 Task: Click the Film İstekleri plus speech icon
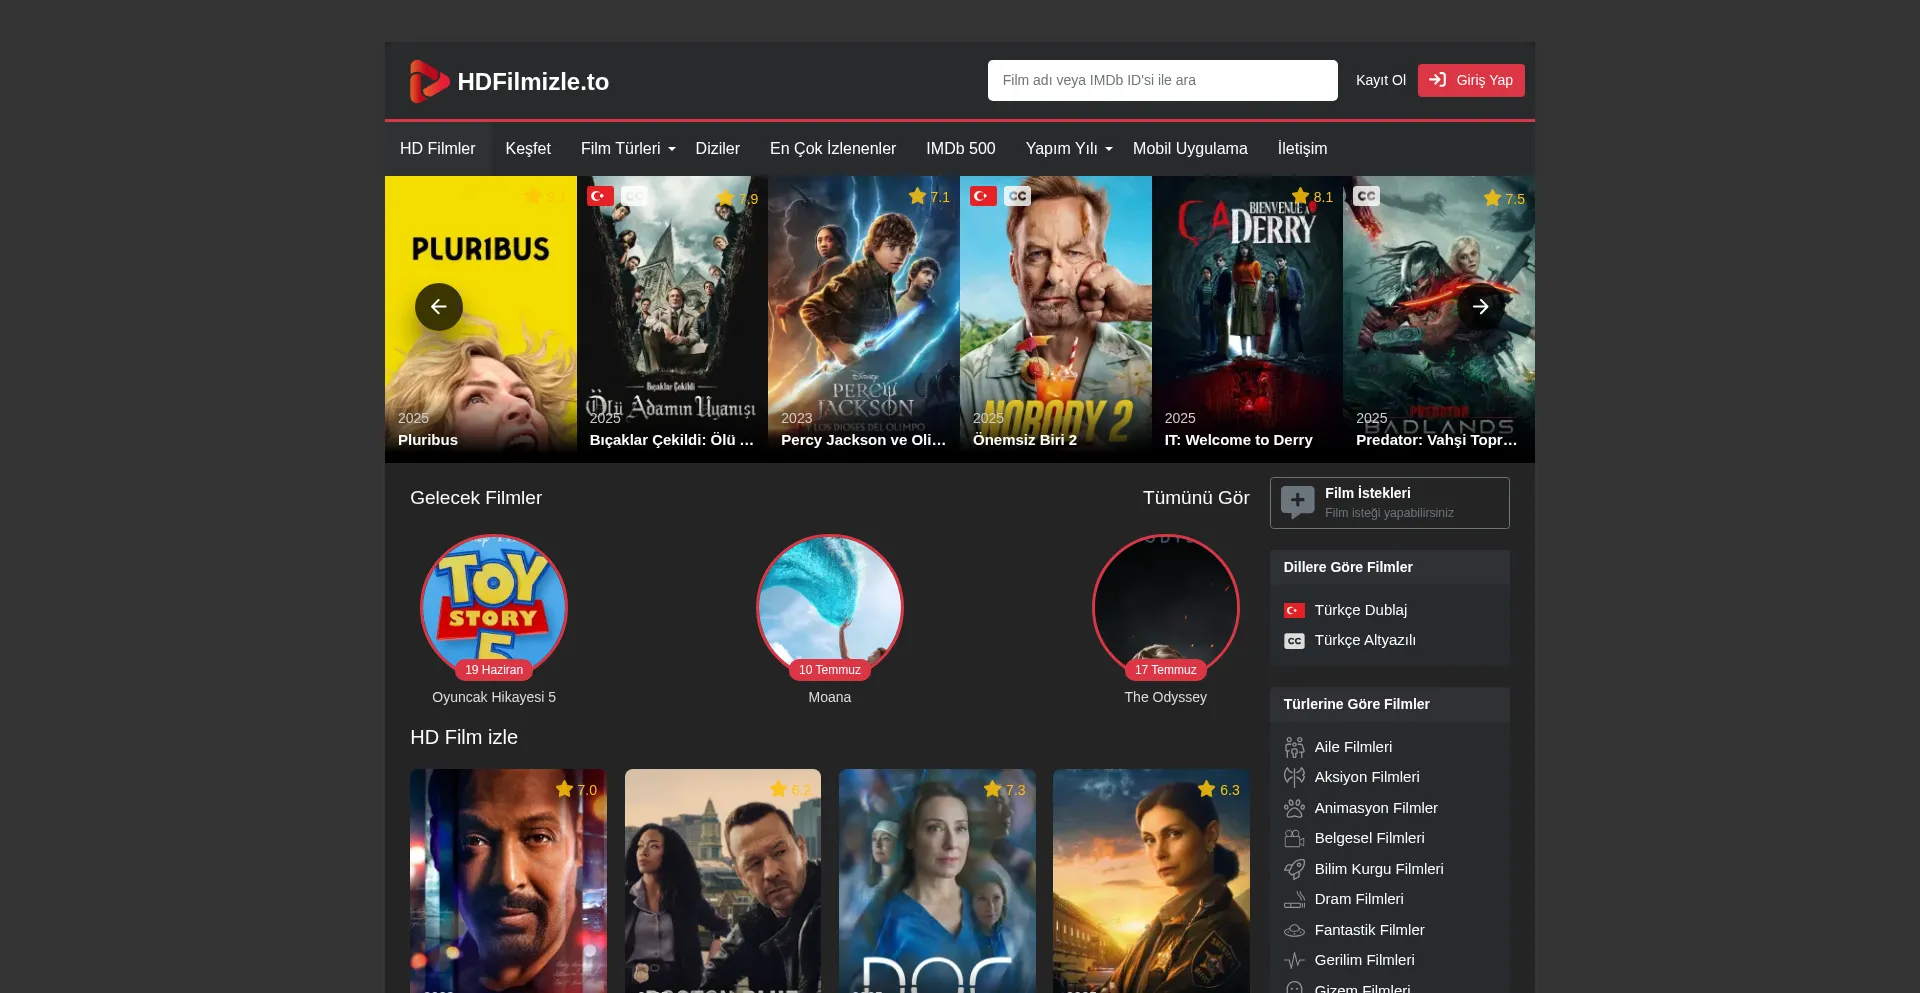point(1298,502)
